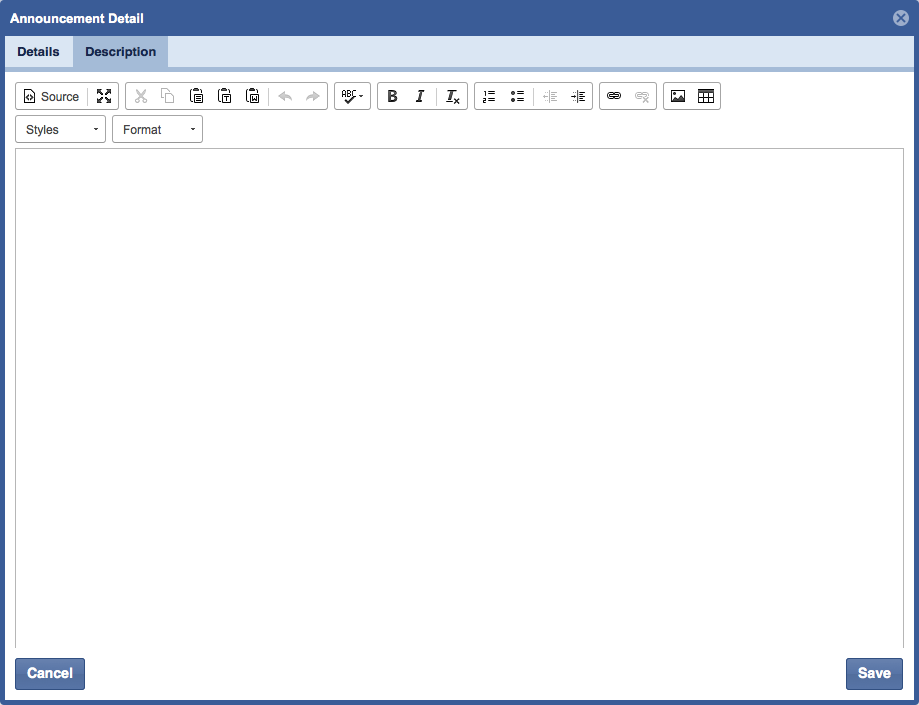This screenshot has width=919, height=705.
Task: Increase the indent level
Action: (x=578, y=97)
